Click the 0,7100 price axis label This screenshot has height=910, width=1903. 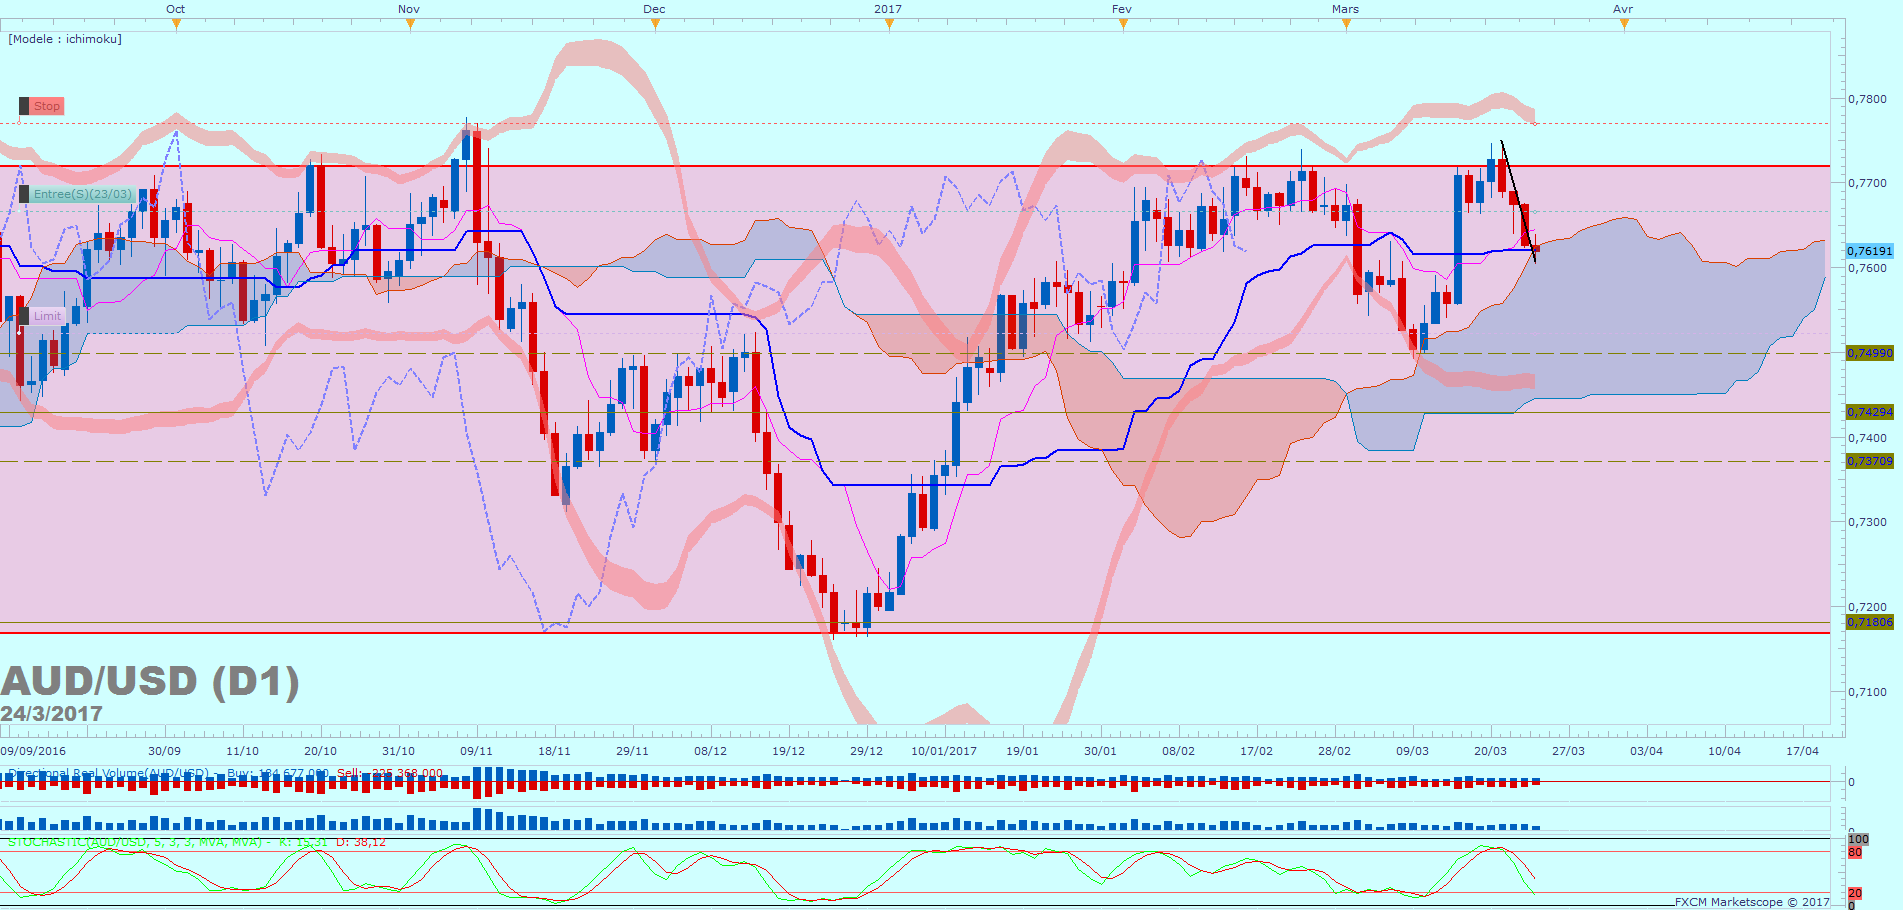pyautogui.click(x=1867, y=692)
